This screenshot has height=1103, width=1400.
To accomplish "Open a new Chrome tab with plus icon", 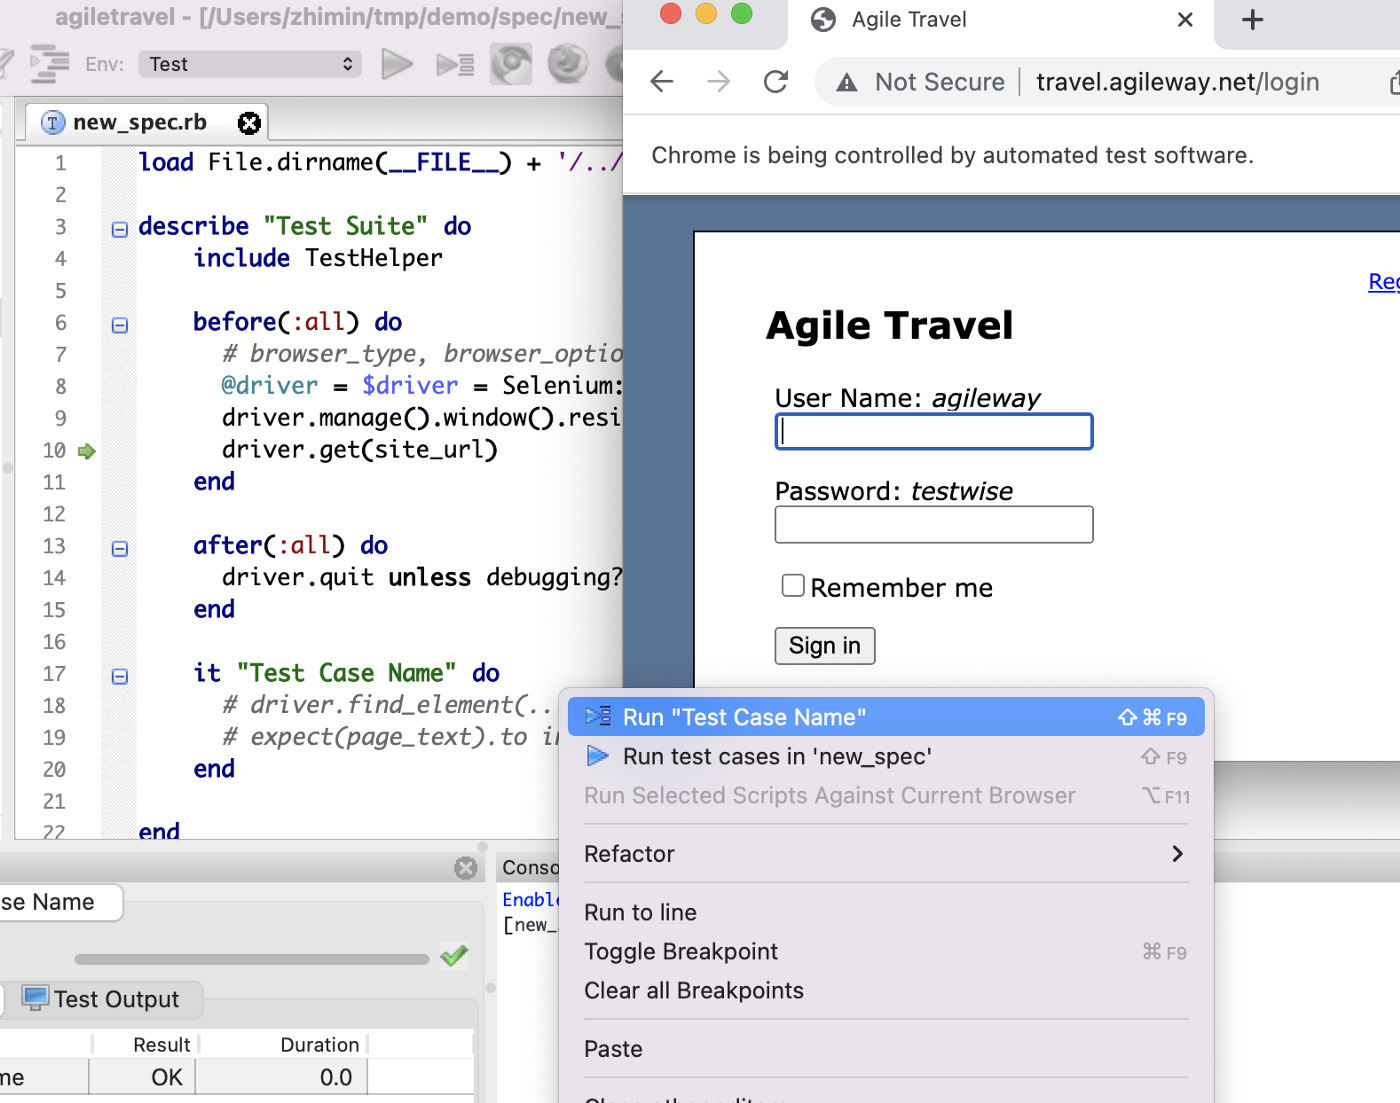I will coord(1252,20).
